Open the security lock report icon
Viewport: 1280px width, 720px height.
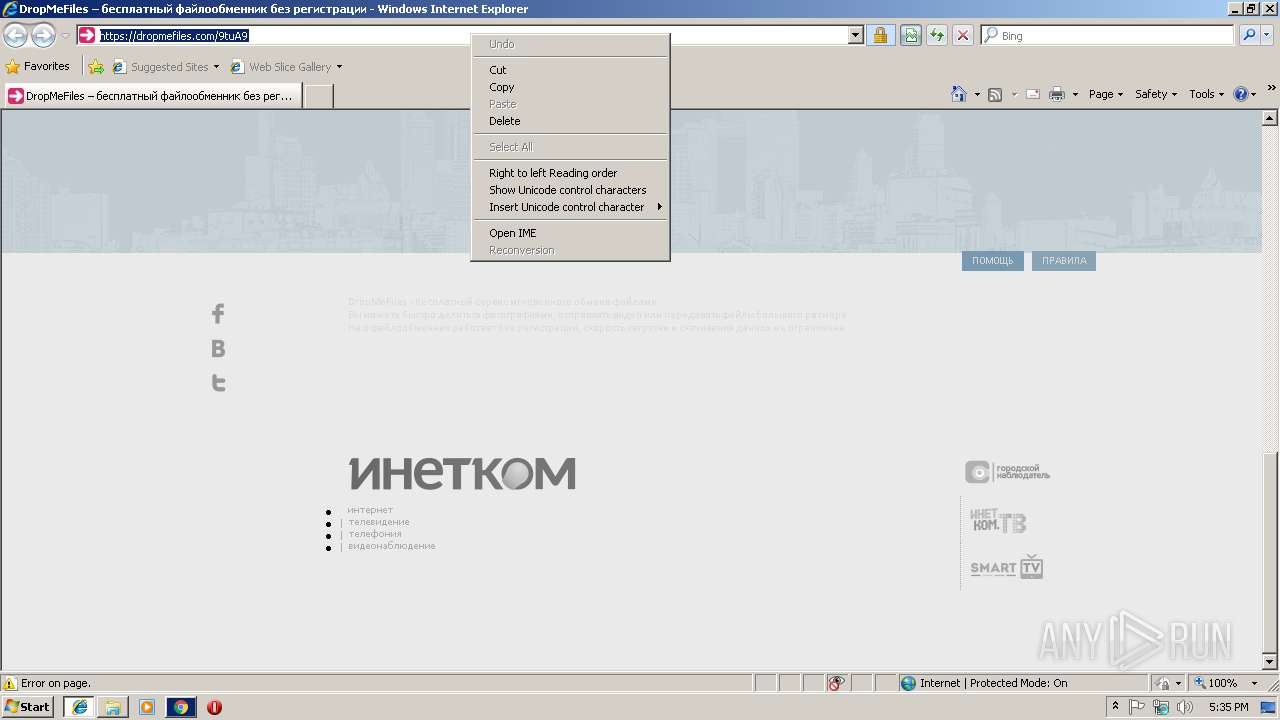[x=880, y=35]
